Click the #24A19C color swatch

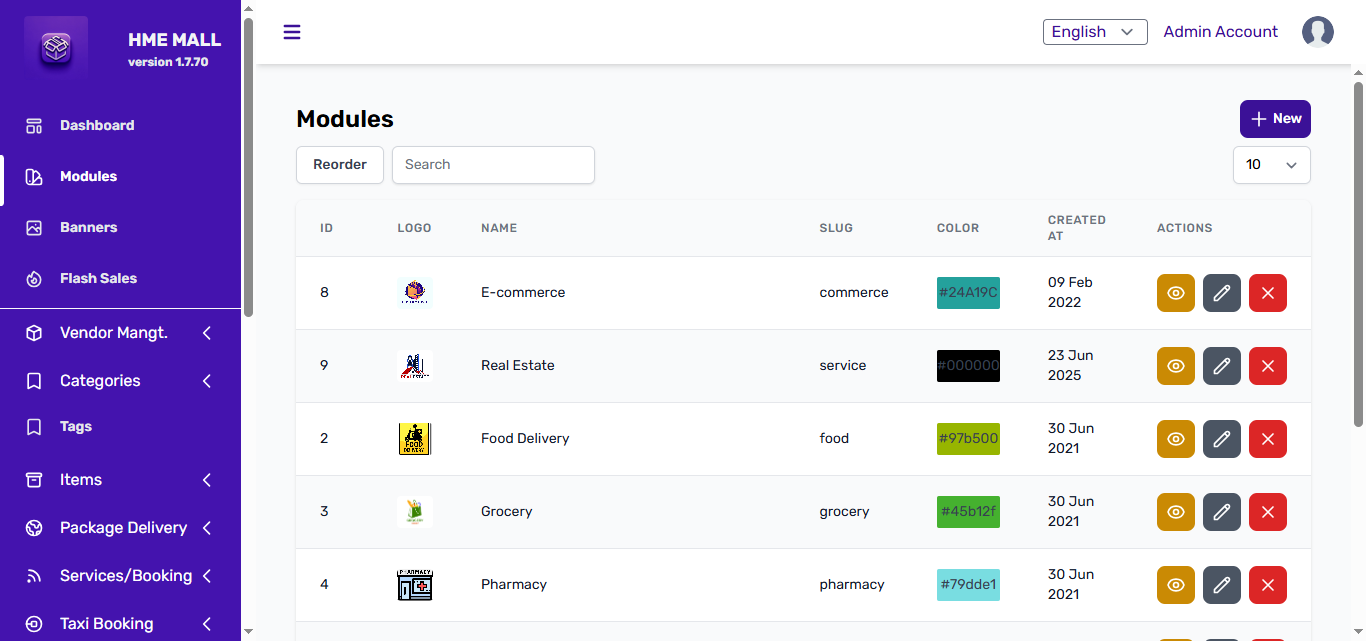968,293
